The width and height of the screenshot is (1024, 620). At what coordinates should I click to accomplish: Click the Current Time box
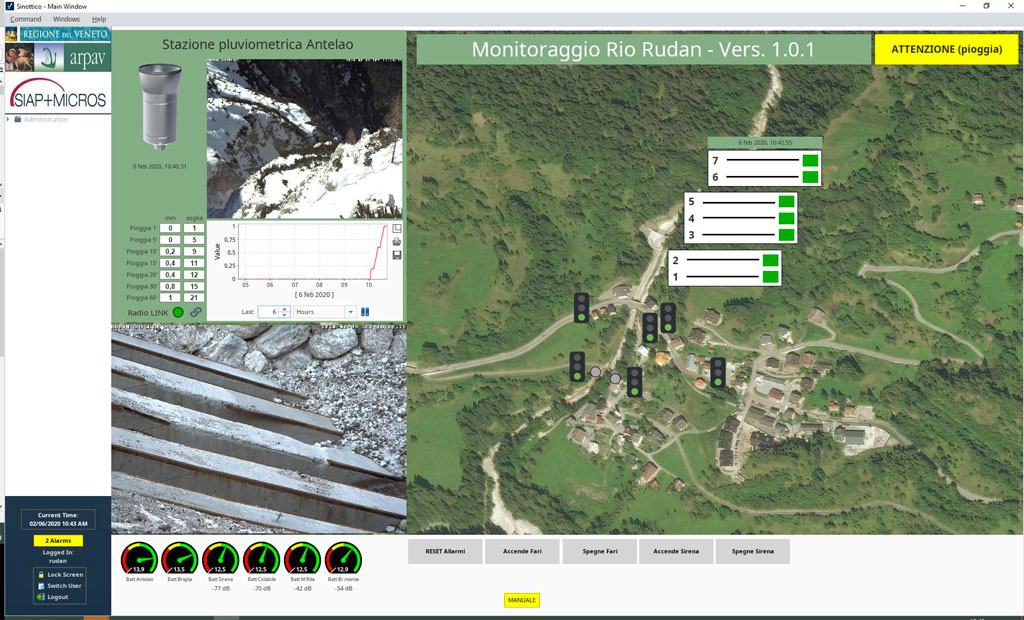pos(58,519)
